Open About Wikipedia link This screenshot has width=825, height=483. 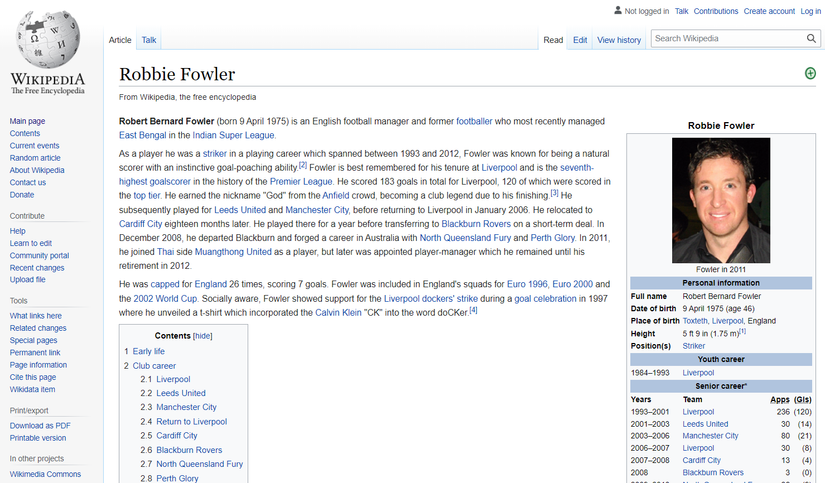[x=37, y=170]
